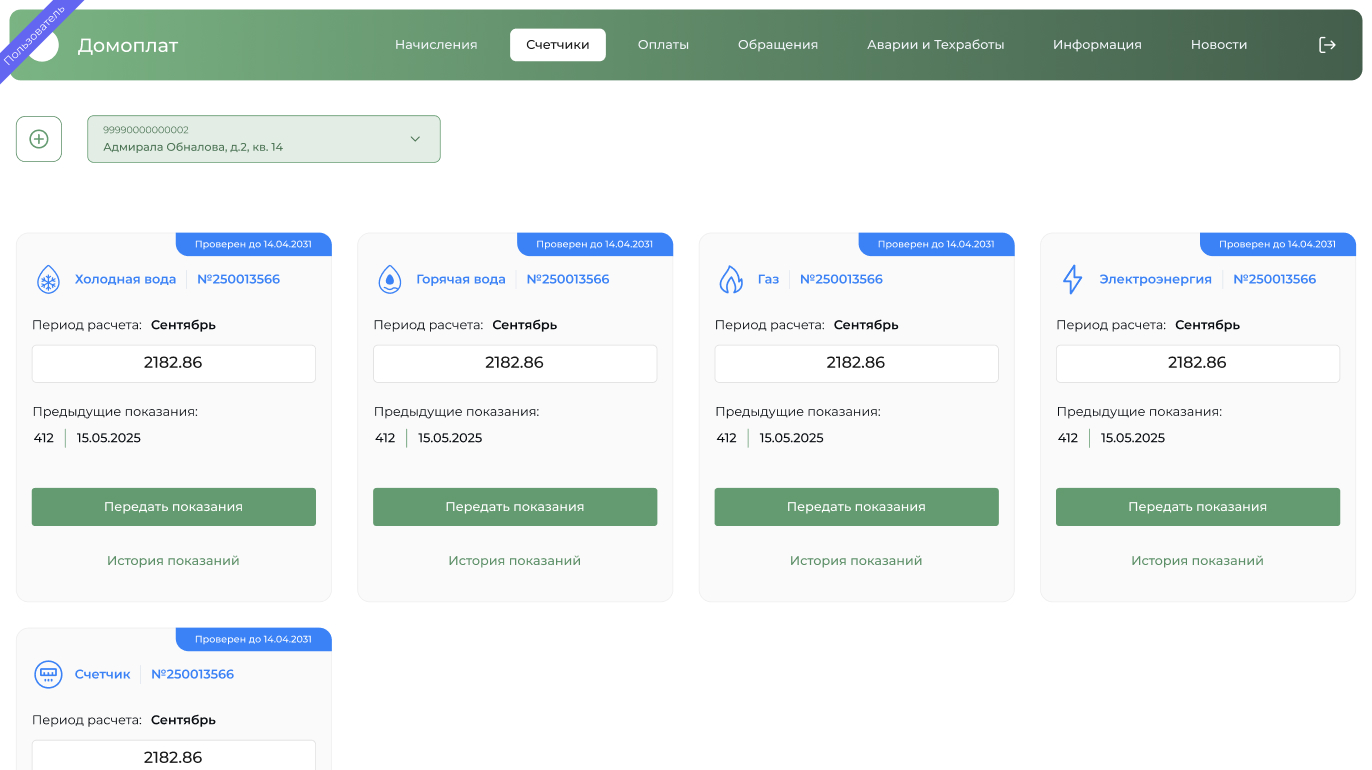Click the hot water drop icon

[x=389, y=280]
